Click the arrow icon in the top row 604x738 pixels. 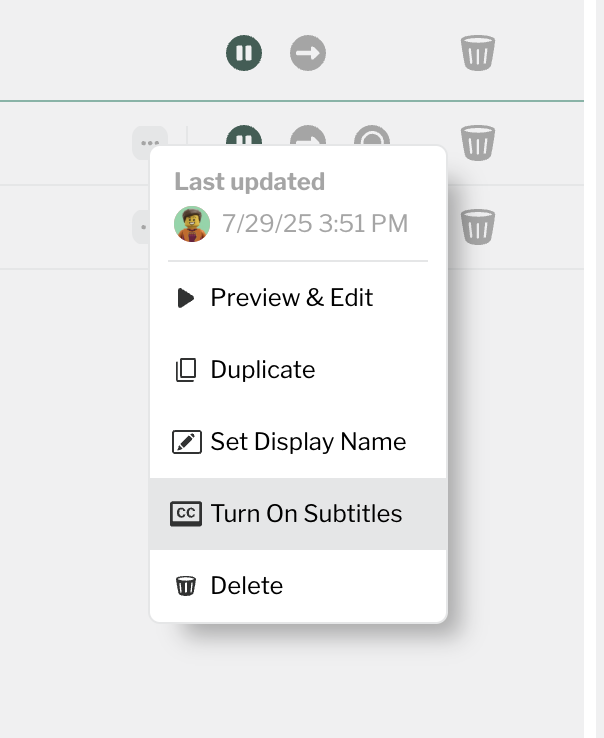click(308, 53)
